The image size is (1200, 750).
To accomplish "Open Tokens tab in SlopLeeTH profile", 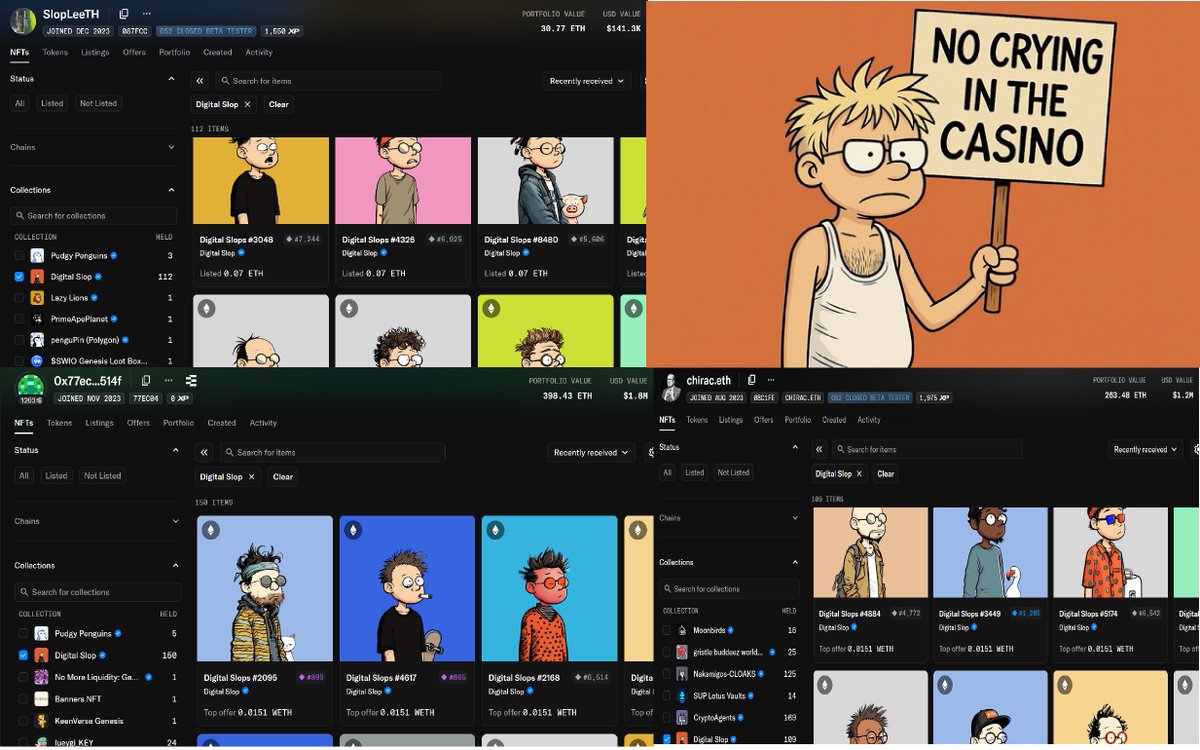I will [x=55, y=52].
